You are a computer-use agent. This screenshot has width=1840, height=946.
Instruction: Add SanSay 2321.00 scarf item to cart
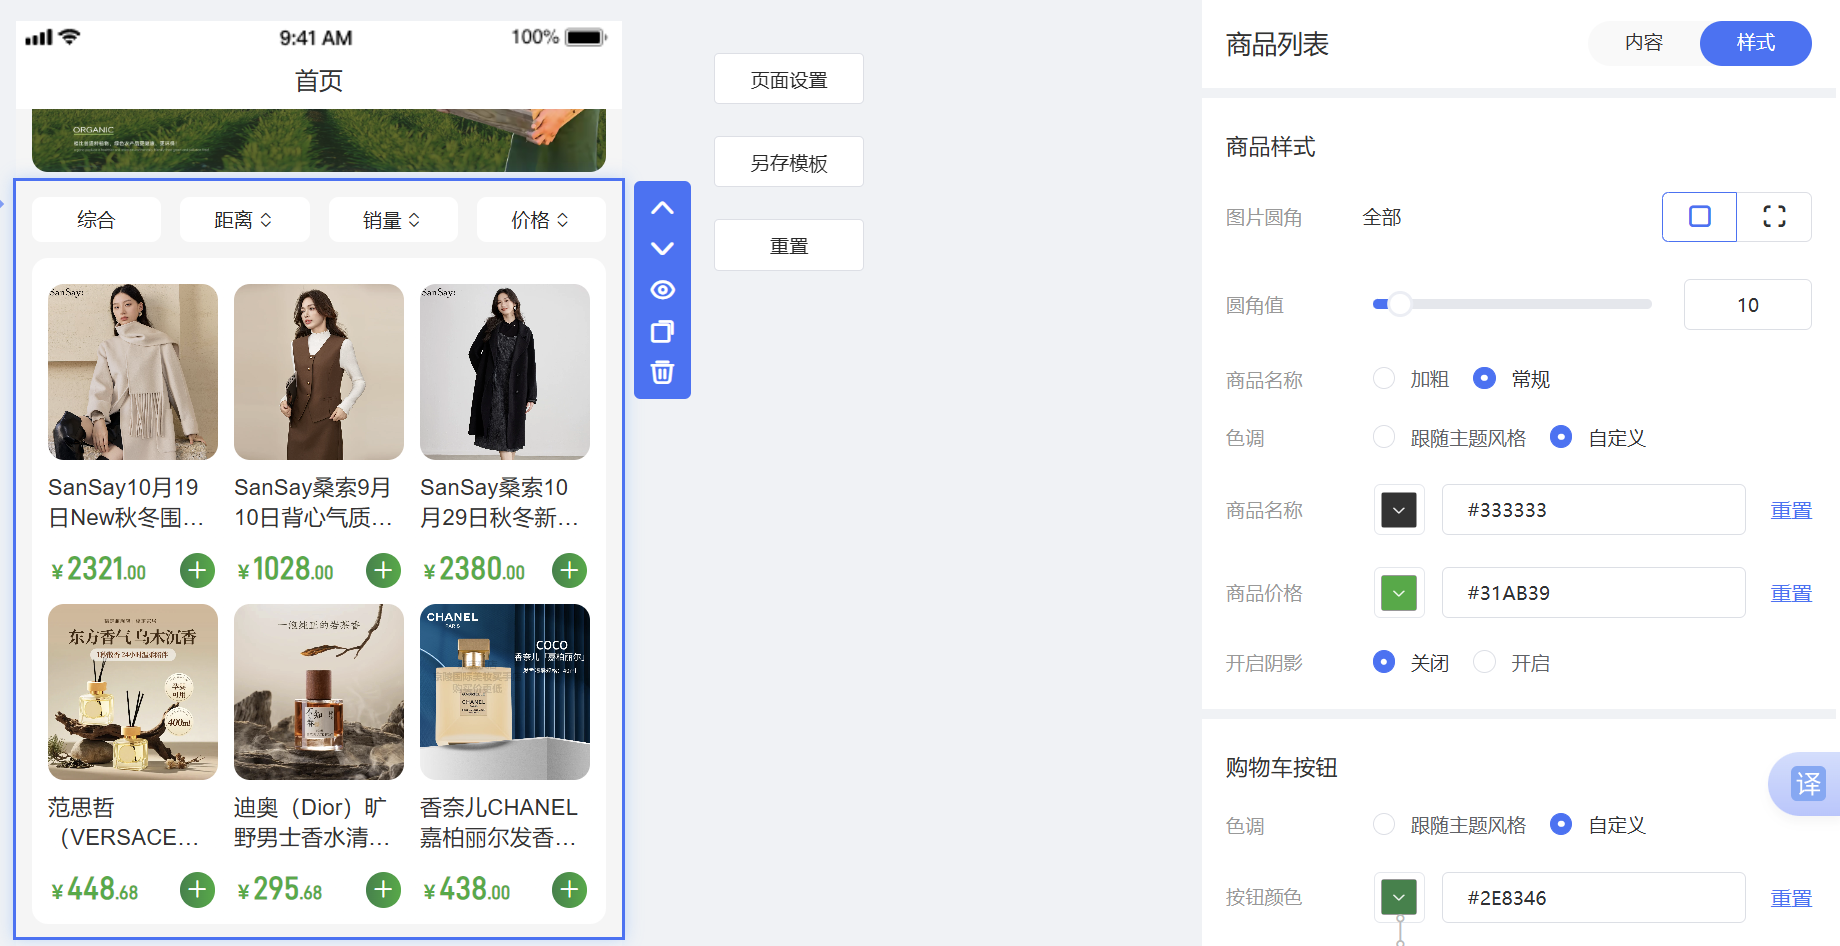tap(197, 570)
